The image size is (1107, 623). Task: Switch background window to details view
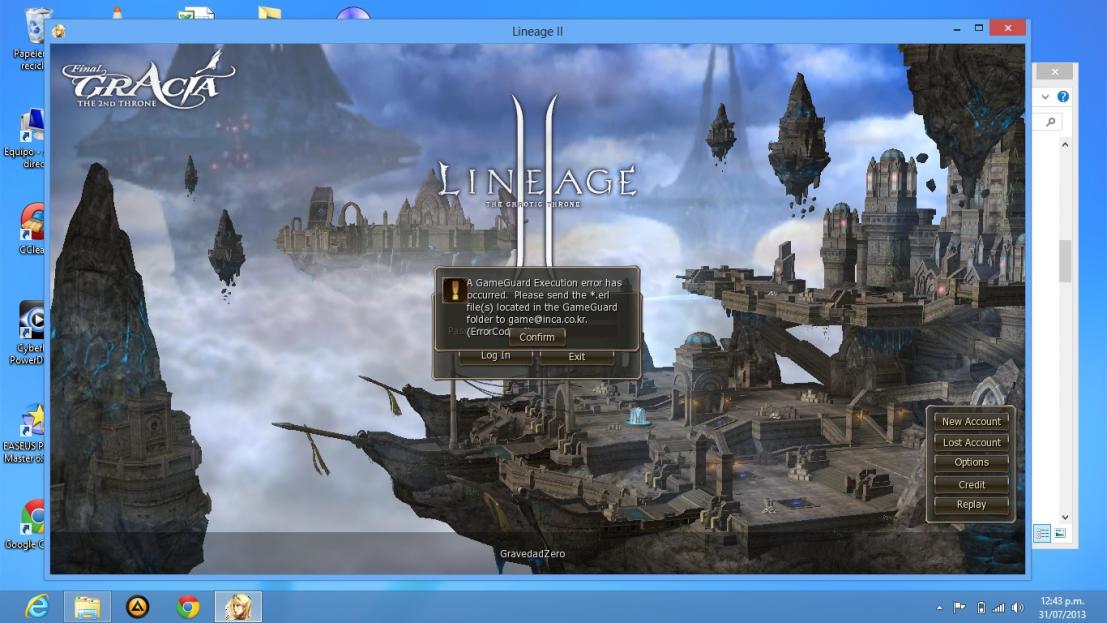[x=1042, y=533]
